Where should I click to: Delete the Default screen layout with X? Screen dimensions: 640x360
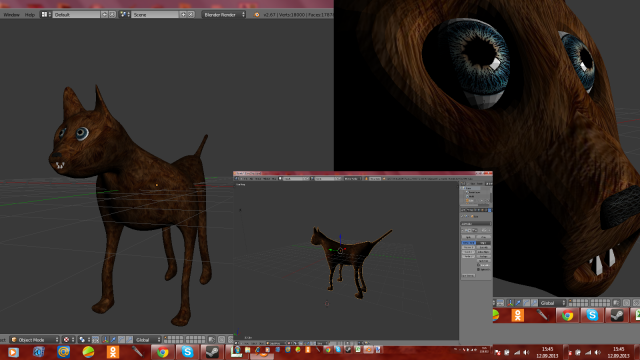click(x=112, y=15)
